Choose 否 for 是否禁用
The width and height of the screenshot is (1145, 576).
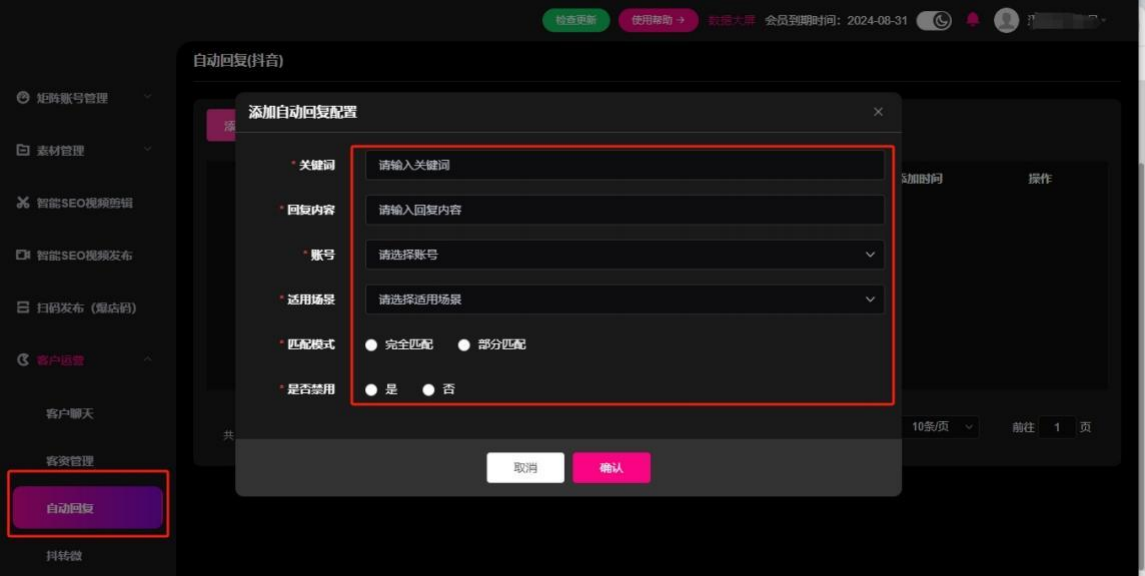[429, 390]
